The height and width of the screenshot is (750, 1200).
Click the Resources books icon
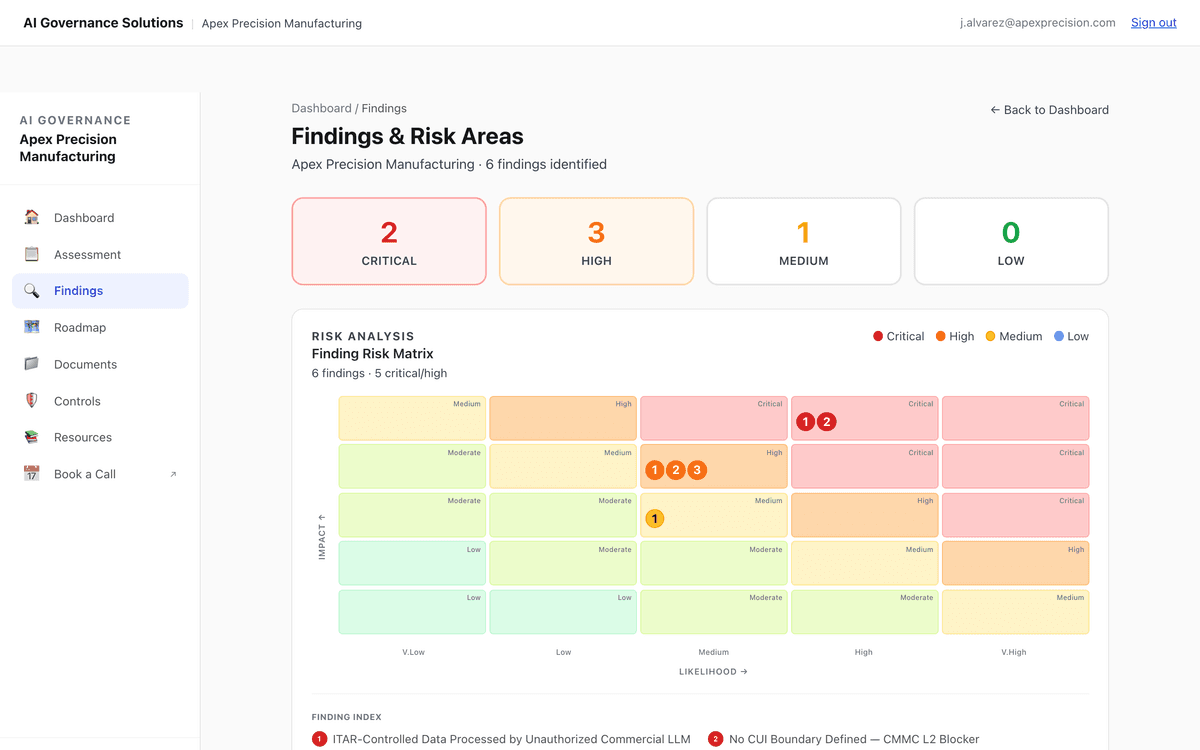[x=32, y=437]
